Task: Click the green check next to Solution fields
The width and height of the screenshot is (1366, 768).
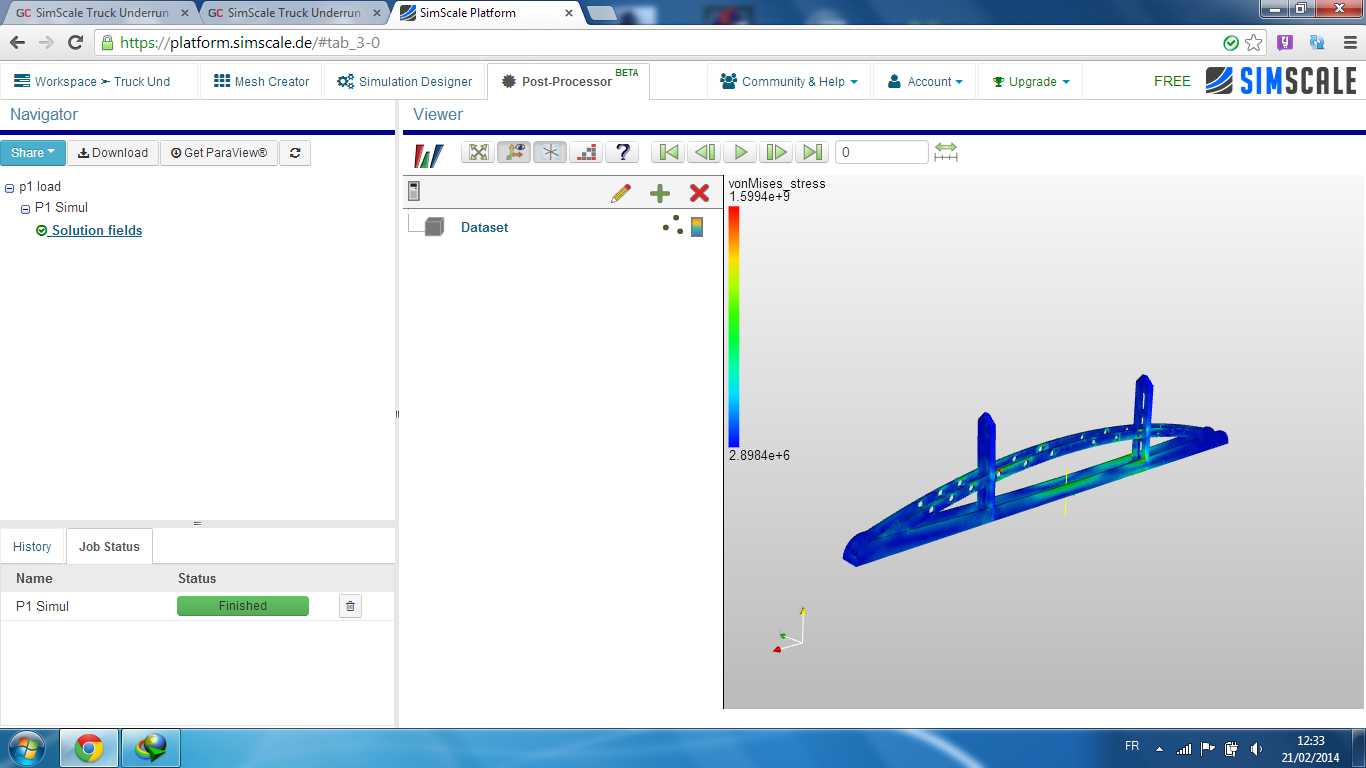Action: (42, 230)
